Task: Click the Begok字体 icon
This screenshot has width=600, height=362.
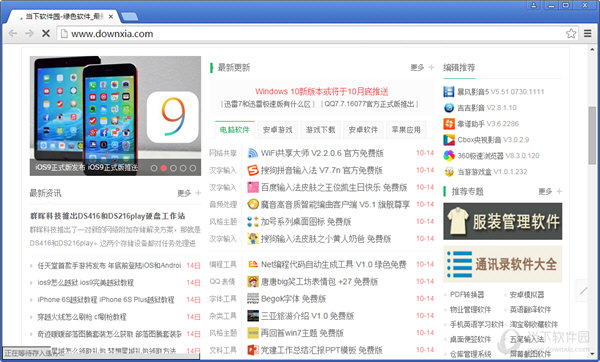Action: click(x=253, y=298)
